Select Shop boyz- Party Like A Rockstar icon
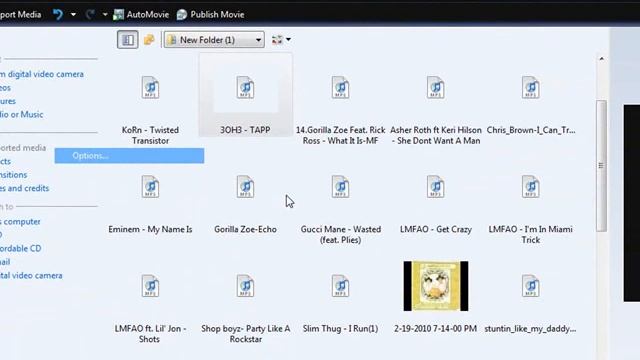640x360 pixels. pyautogui.click(x=245, y=286)
